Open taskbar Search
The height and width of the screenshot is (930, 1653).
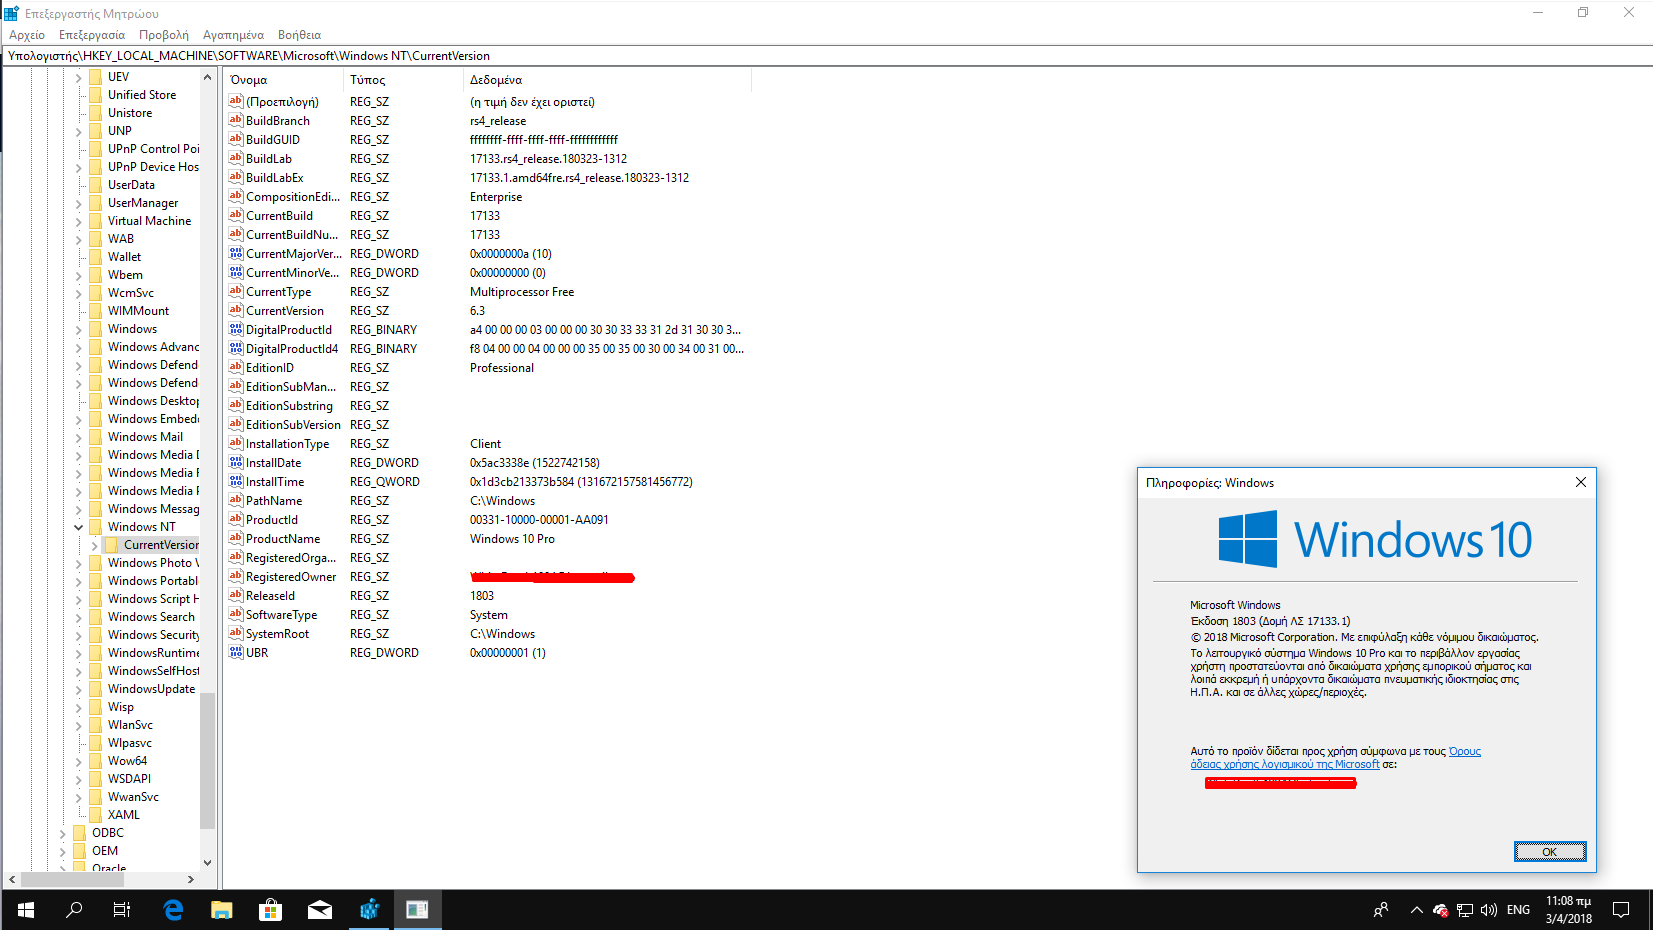[x=74, y=910]
